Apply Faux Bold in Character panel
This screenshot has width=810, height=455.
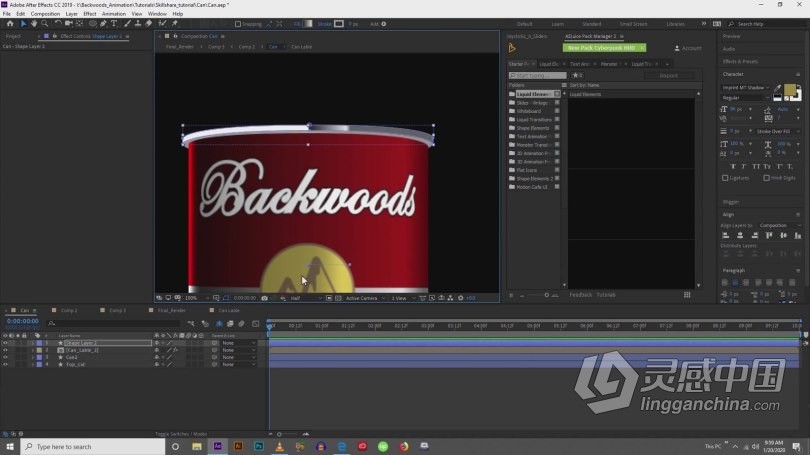pos(733,166)
